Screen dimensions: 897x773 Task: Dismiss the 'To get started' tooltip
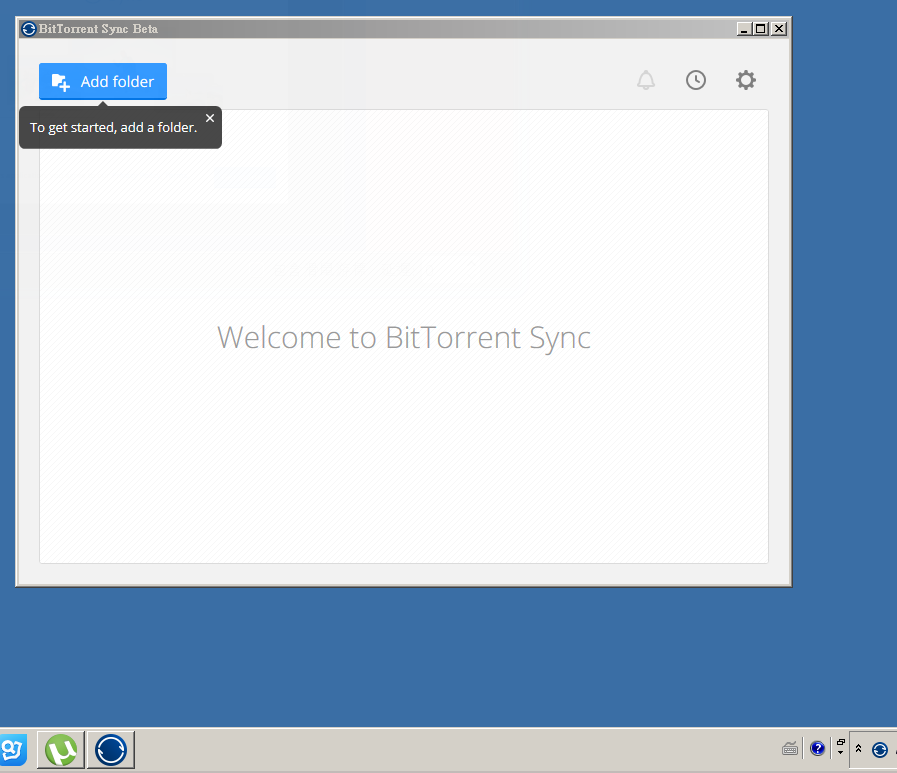[x=210, y=118]
